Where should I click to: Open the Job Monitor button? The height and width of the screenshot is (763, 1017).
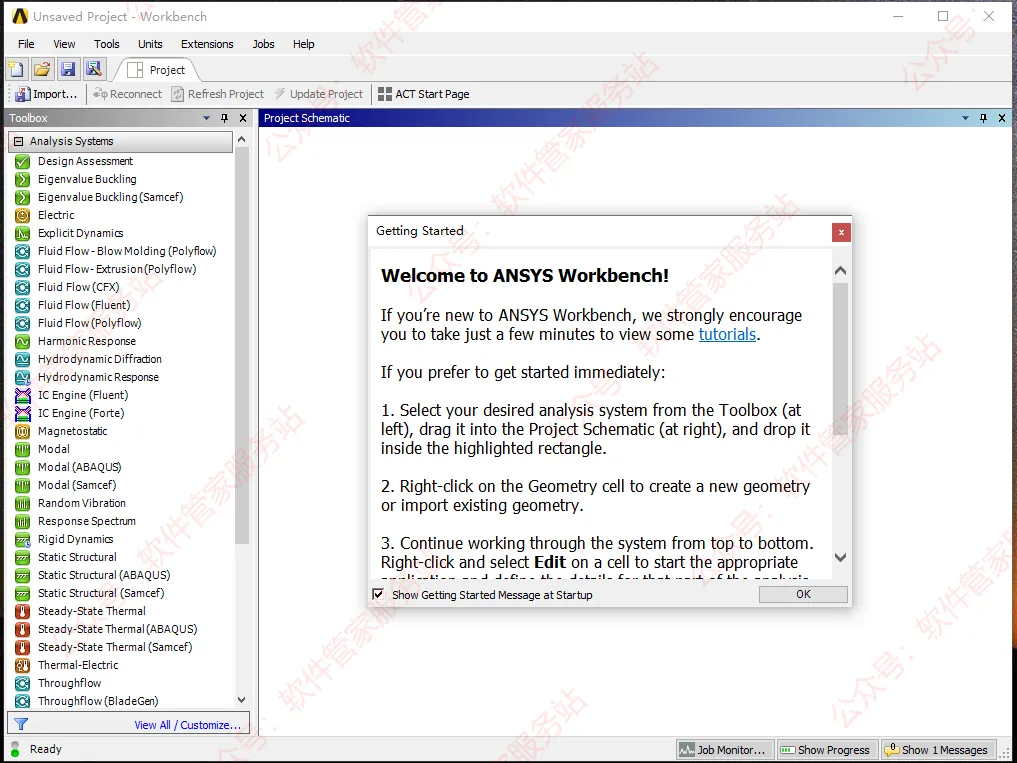click(726, 750)
